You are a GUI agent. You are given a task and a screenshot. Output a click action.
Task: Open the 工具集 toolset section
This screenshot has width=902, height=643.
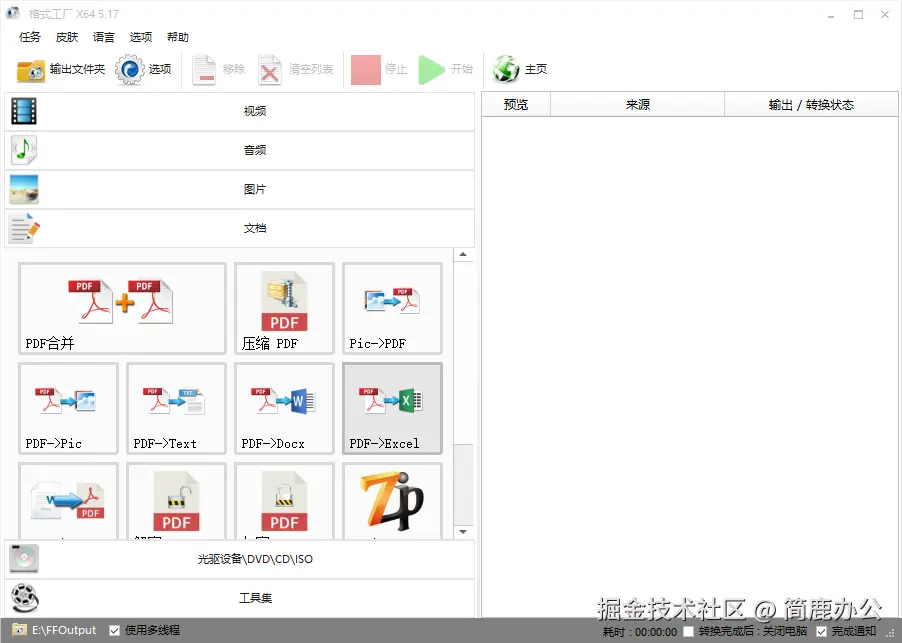(240, 598)
